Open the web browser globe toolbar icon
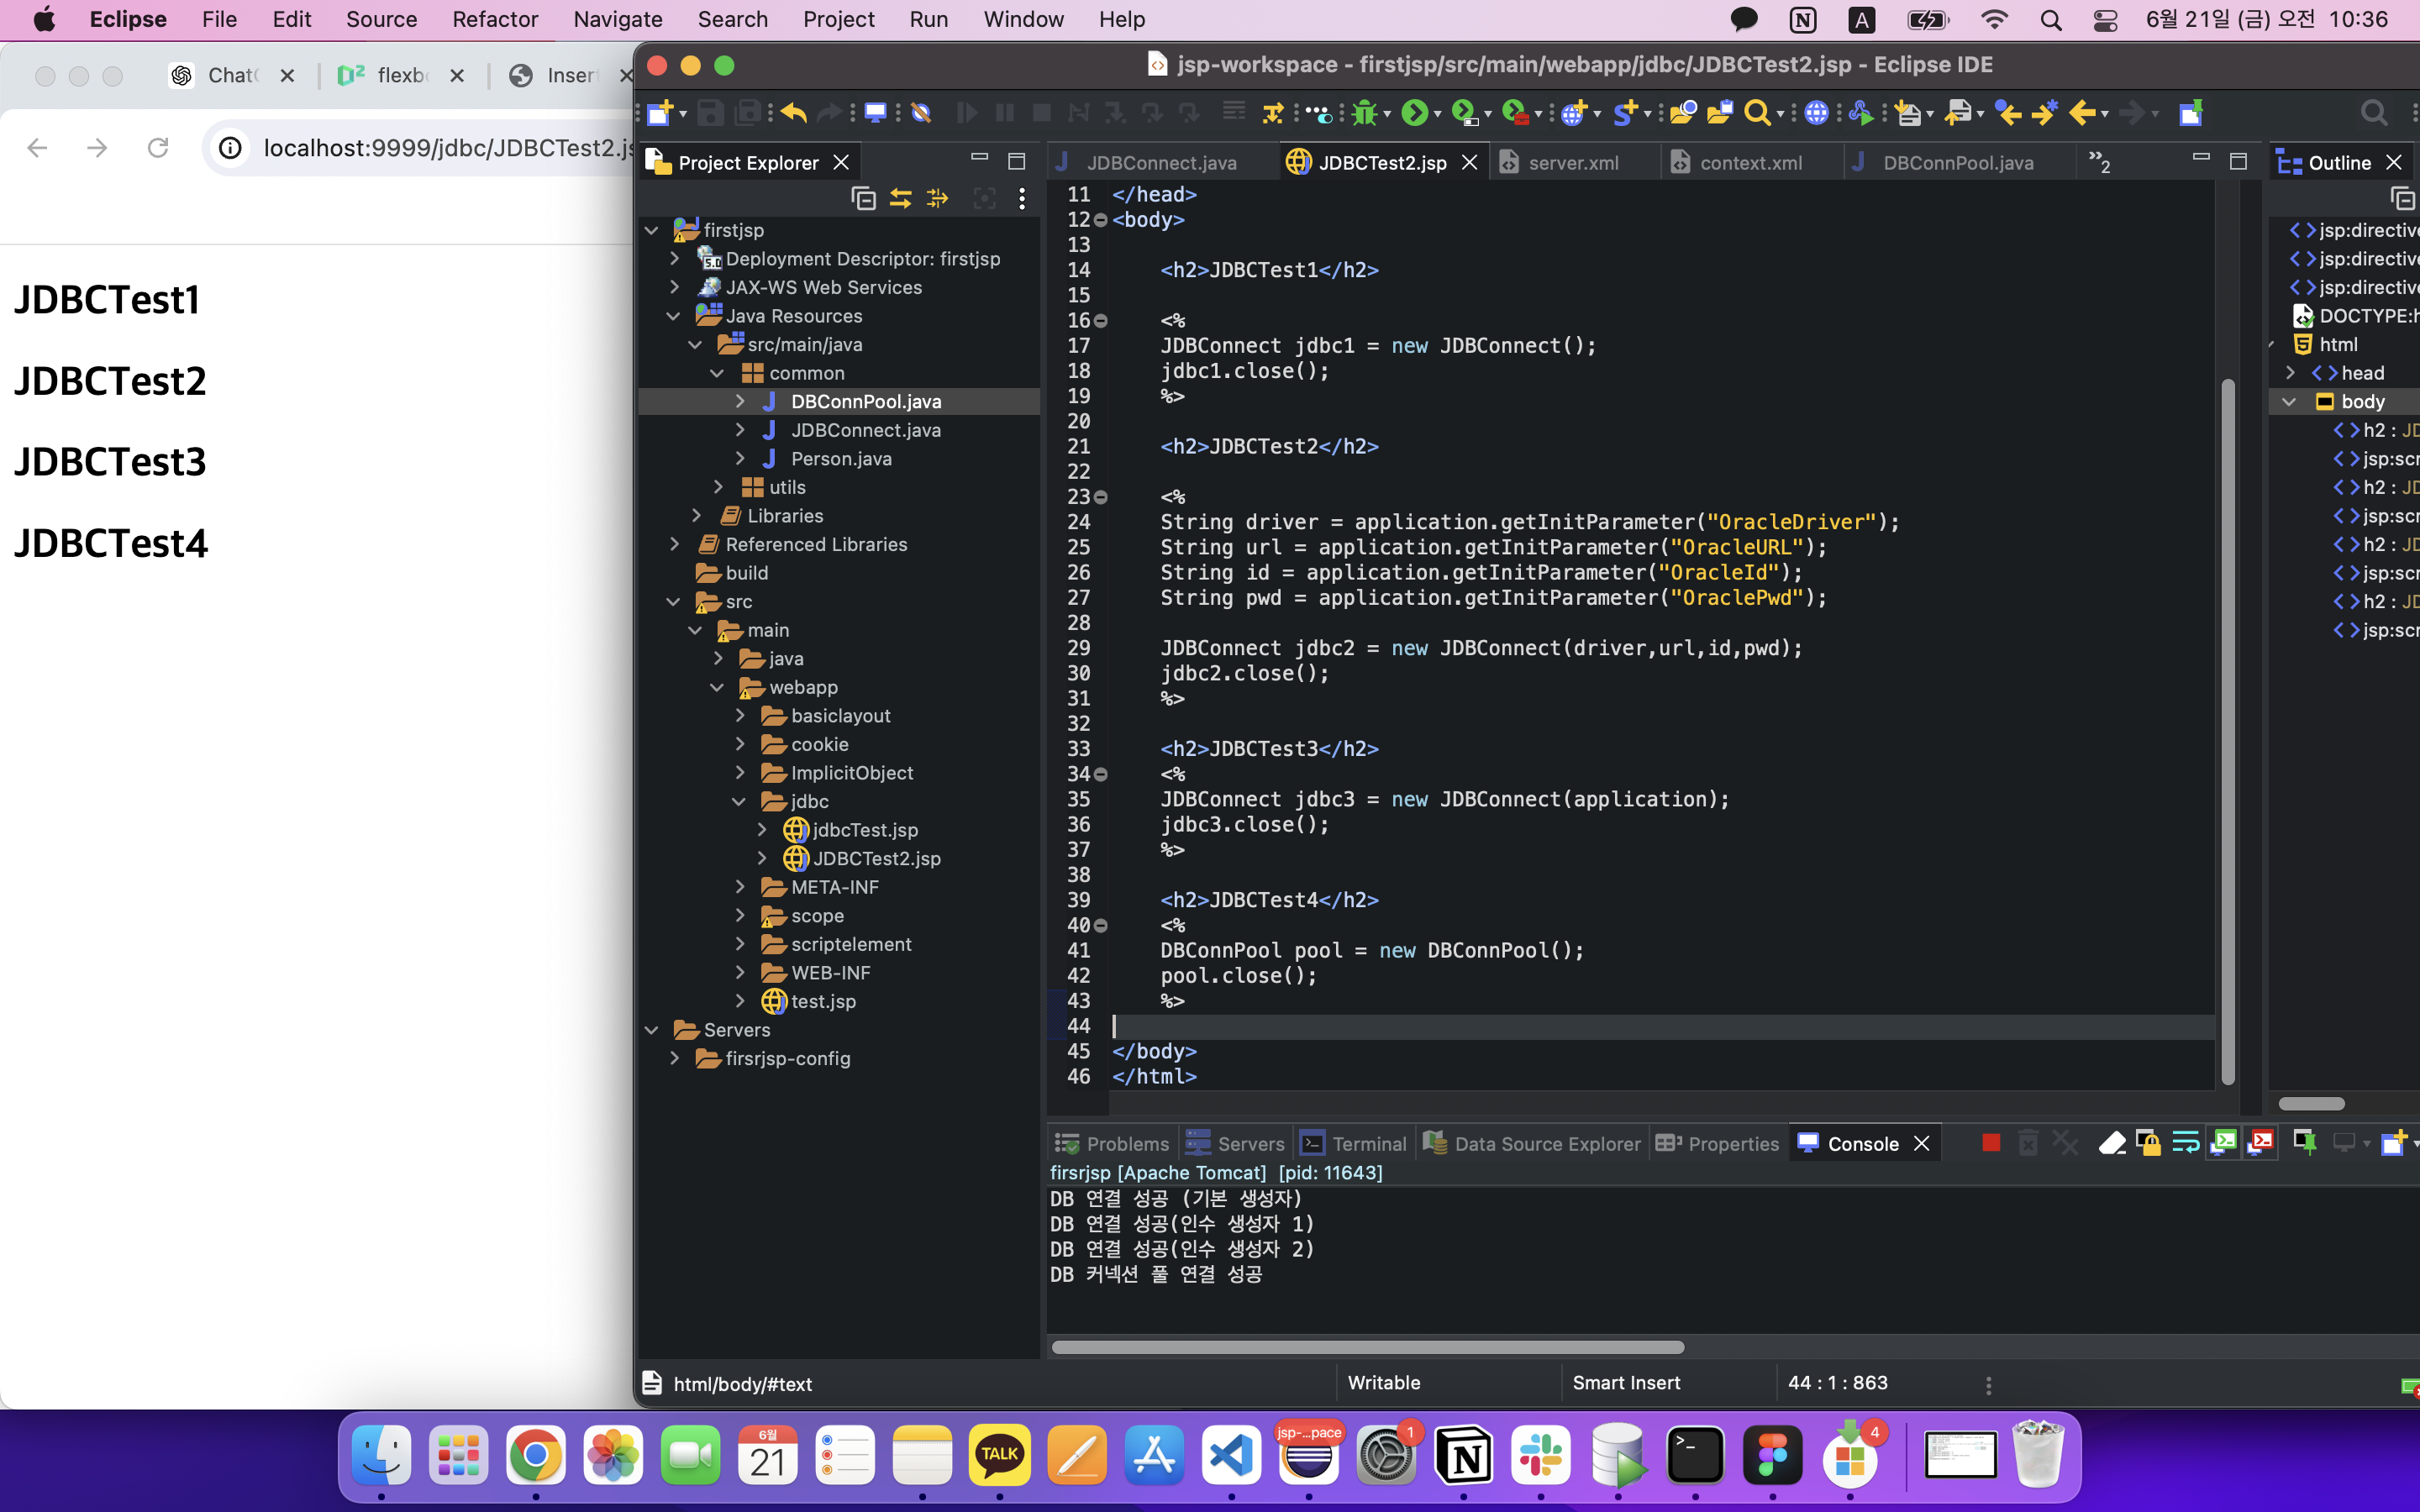This screenshot has width=2420, height=1512. click(1816, 113)
